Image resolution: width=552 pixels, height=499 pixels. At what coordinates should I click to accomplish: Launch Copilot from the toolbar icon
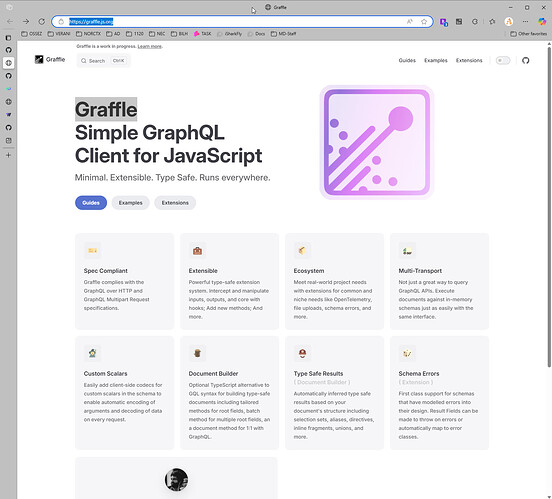point(542,21)
